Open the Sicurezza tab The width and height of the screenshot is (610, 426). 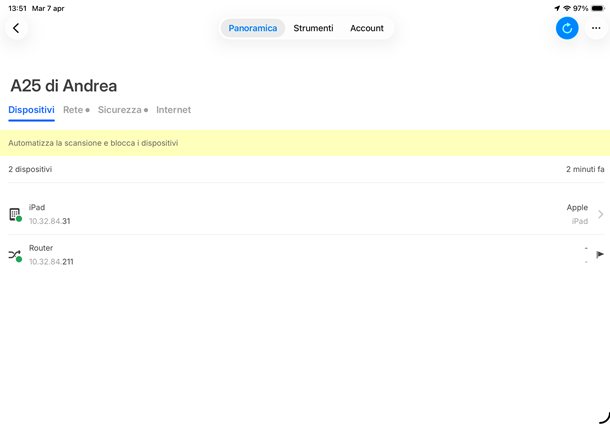pyautogui.click(x=123, y=110)
